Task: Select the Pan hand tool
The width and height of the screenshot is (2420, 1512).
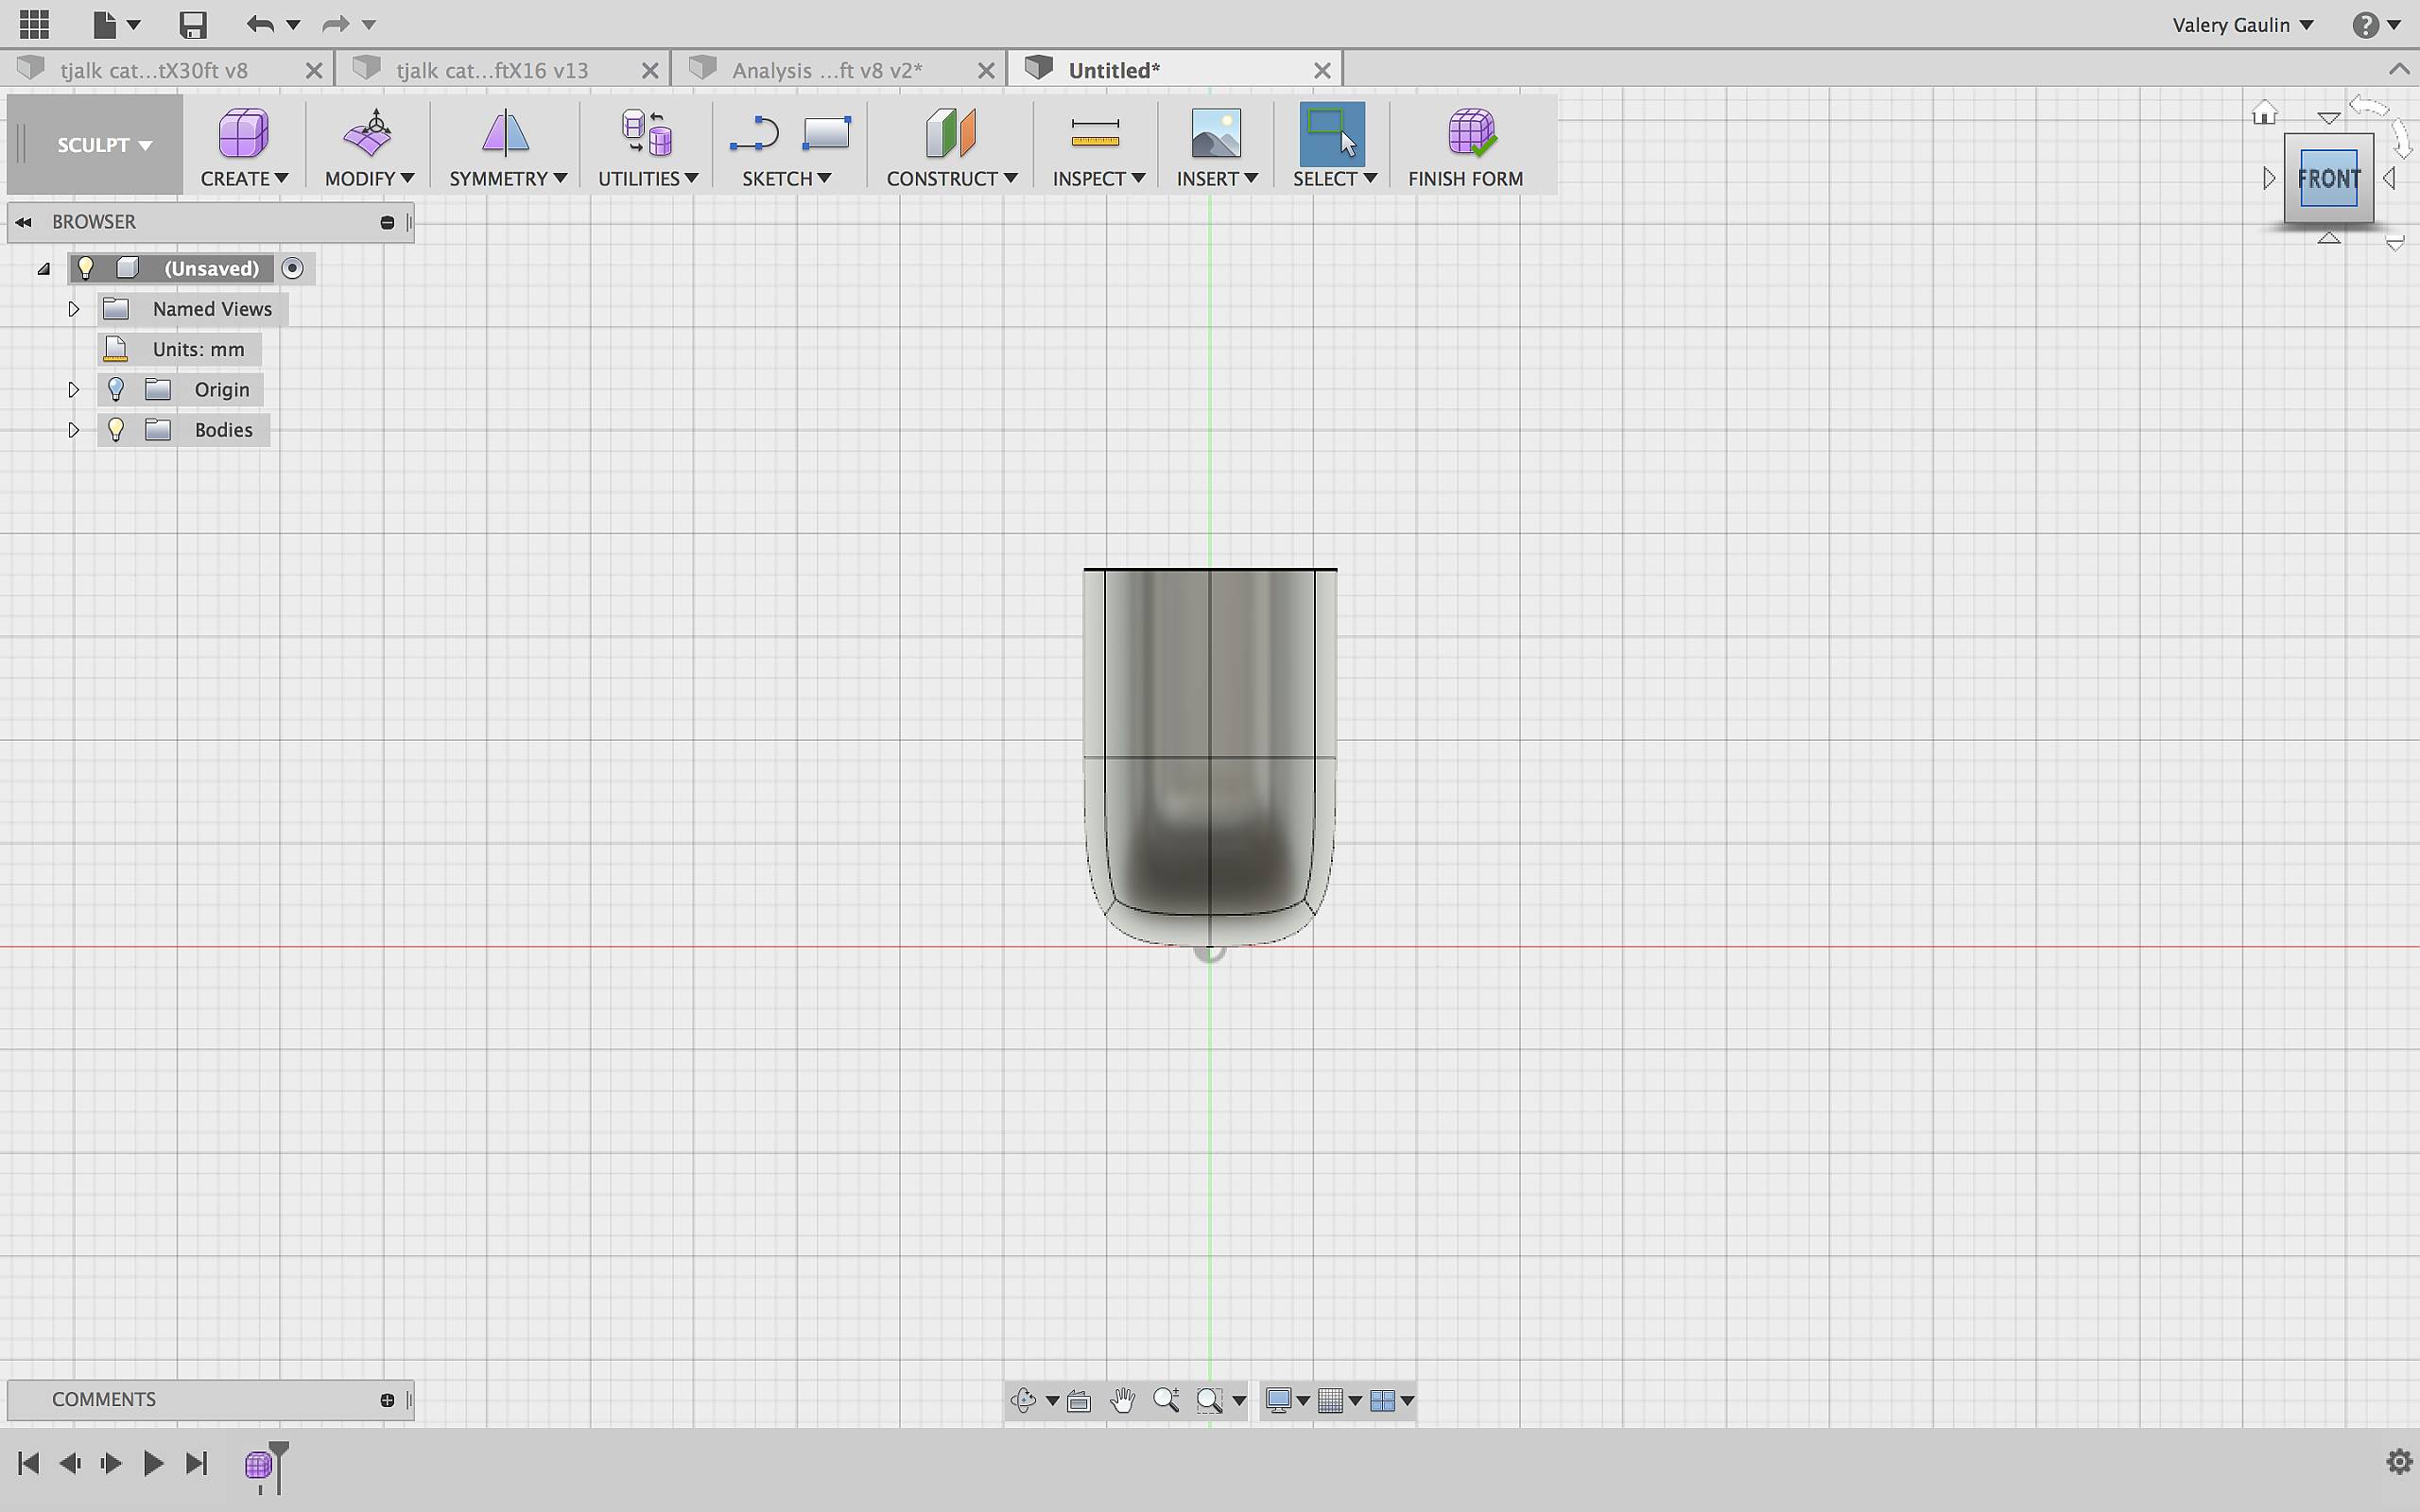Action: 1122,1400
